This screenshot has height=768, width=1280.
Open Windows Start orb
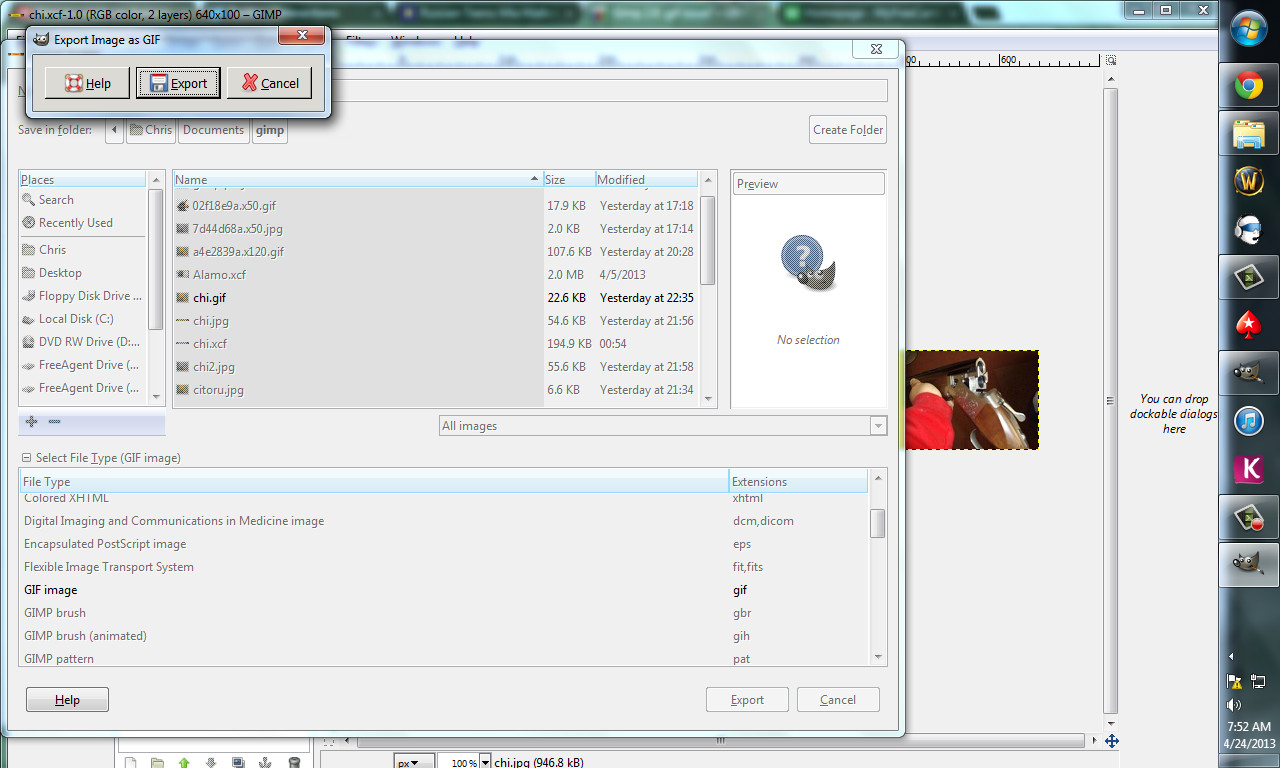point(1249,27)
